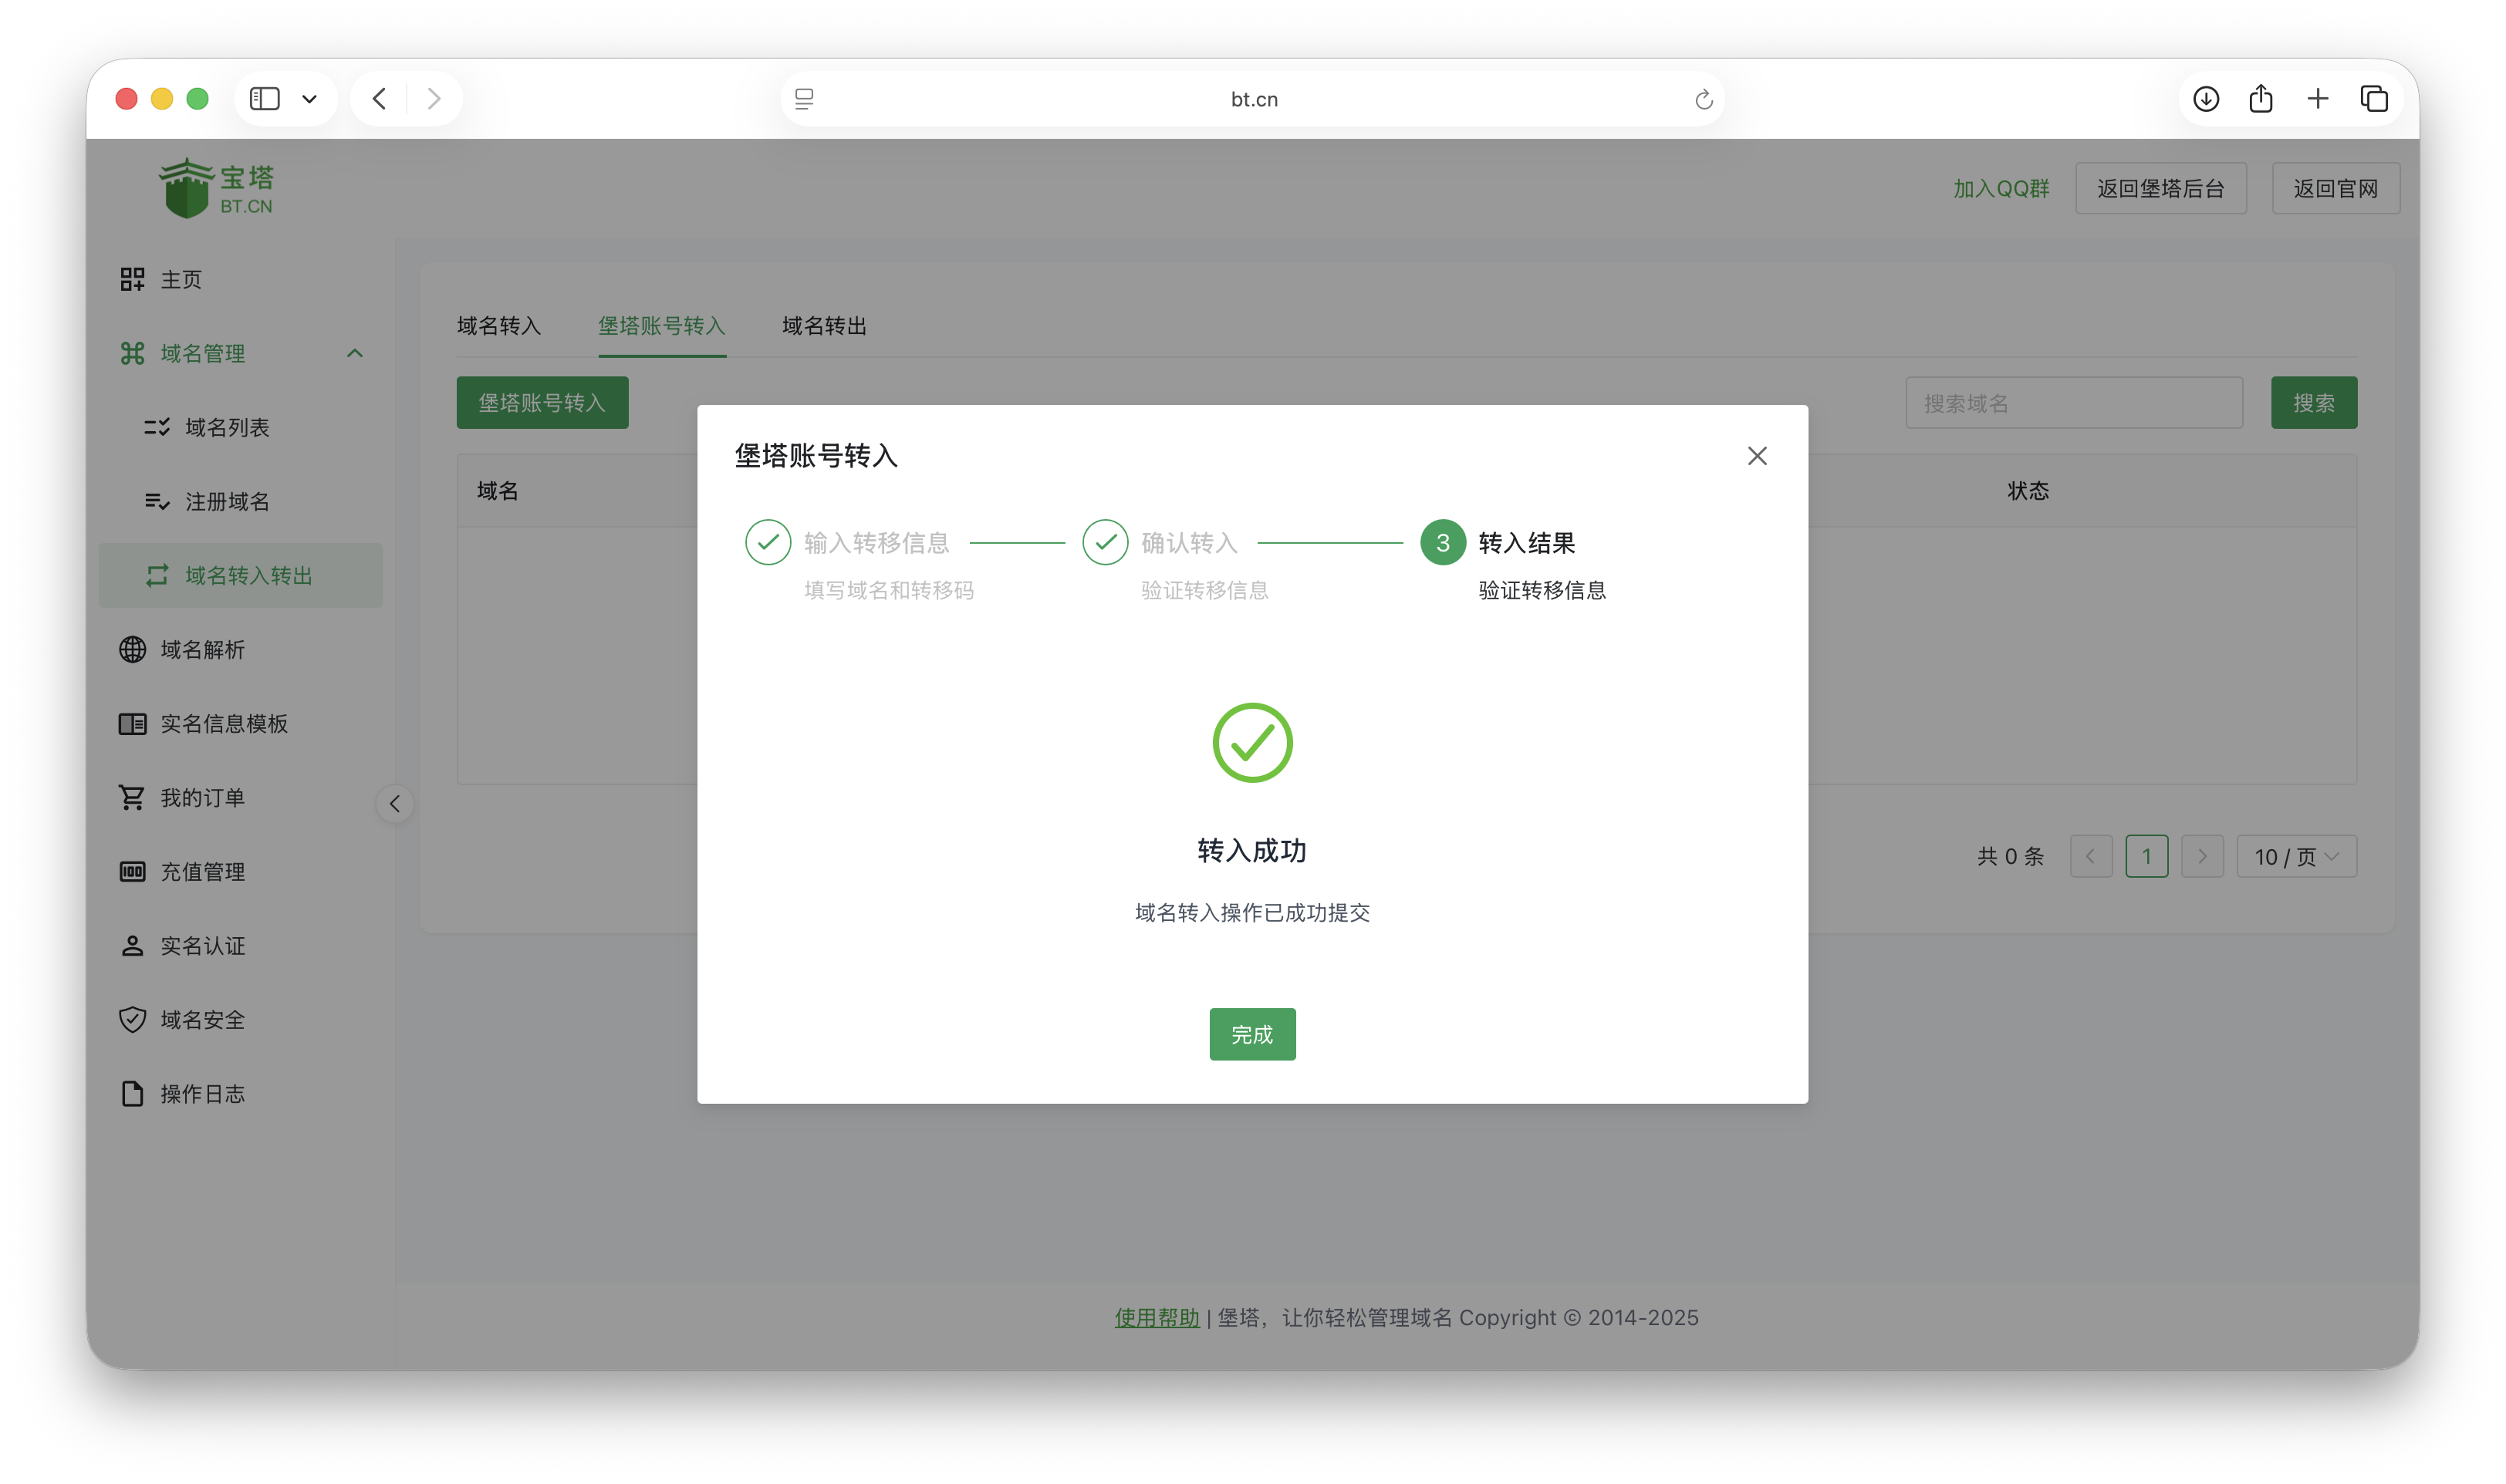2506x1484 pixels.
Task: Click the Safari page reload icon
Action: tap(1703, 99)
